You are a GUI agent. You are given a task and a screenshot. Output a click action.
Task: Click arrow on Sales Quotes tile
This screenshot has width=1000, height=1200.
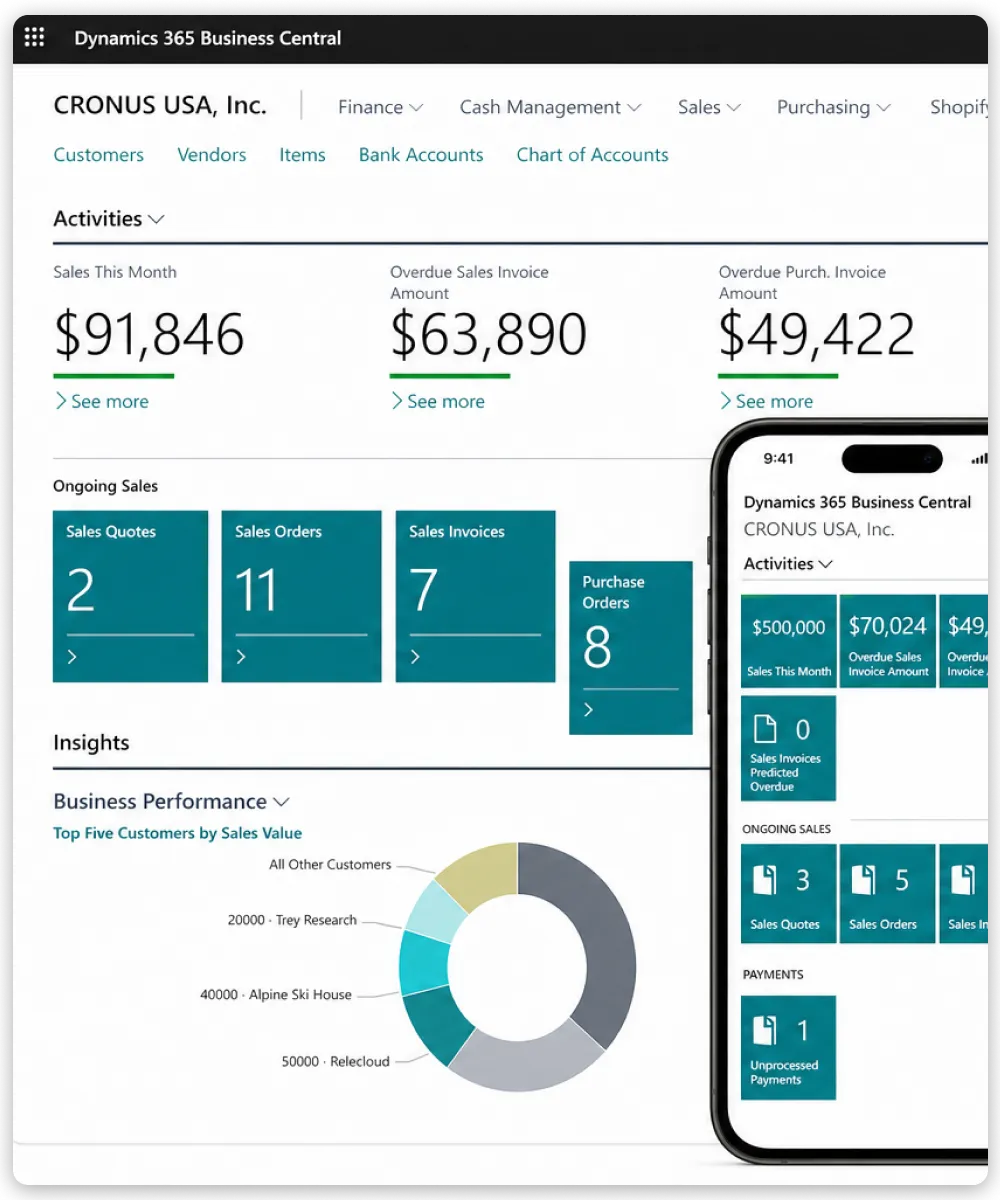72,657
